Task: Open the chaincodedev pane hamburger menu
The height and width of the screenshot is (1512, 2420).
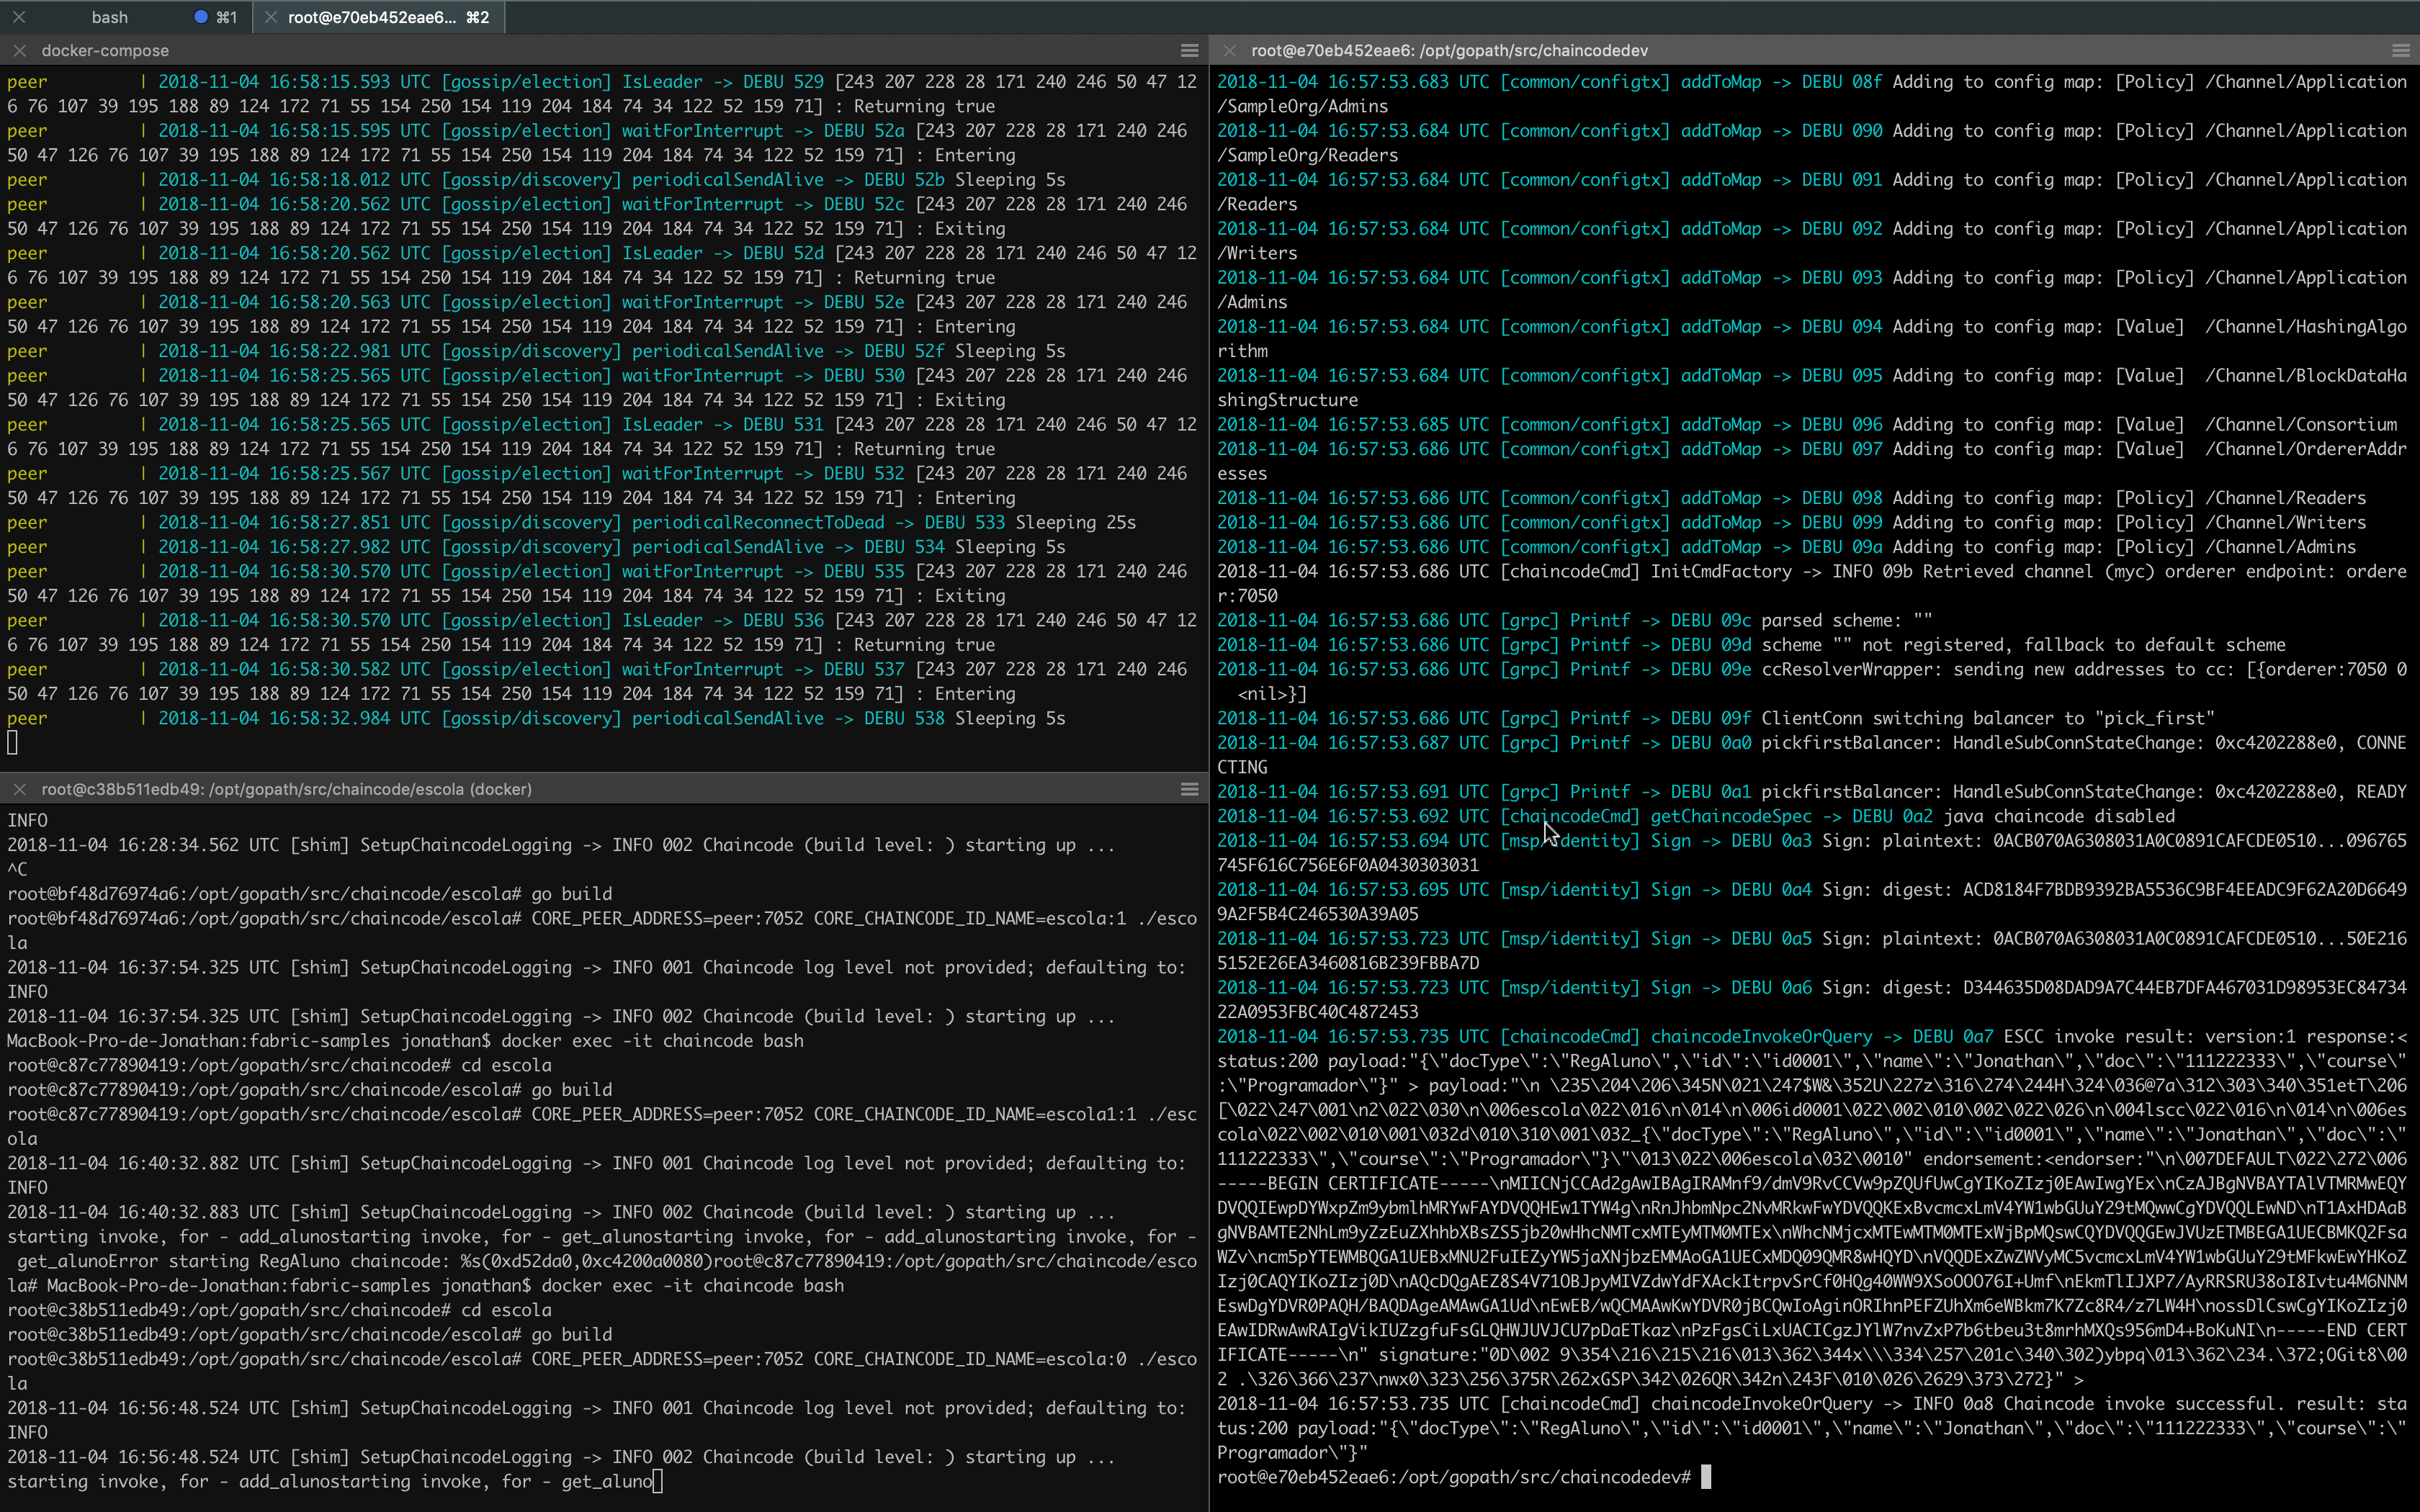Action: click(x=2400, y=50)
